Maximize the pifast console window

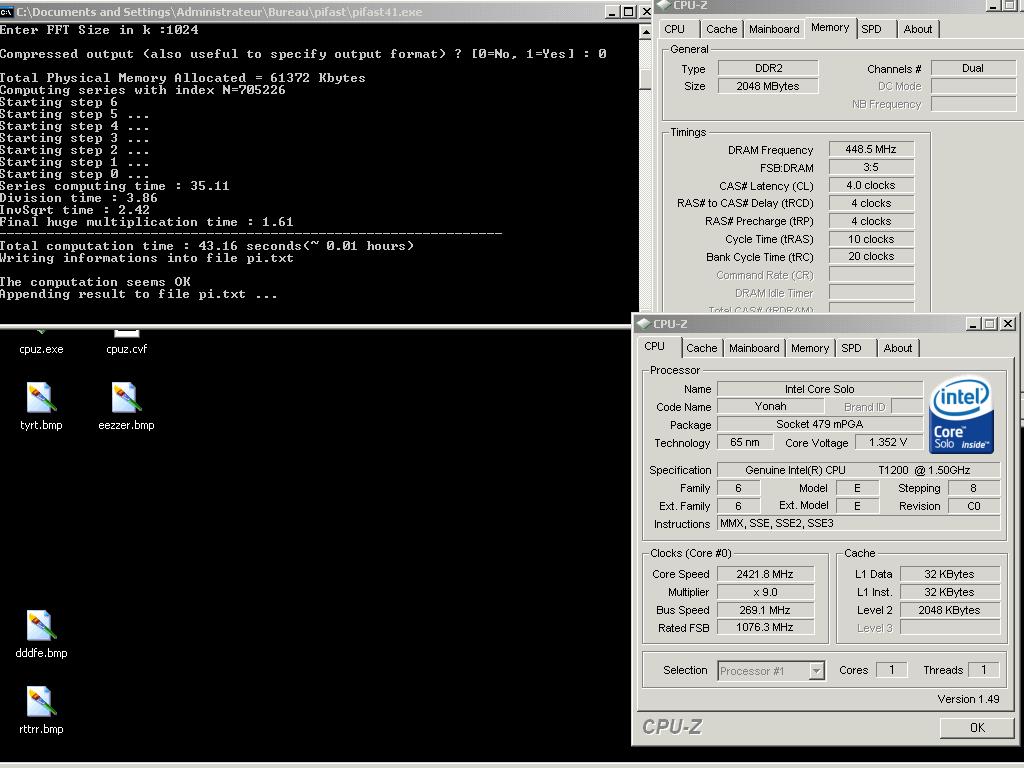point(628,11)
